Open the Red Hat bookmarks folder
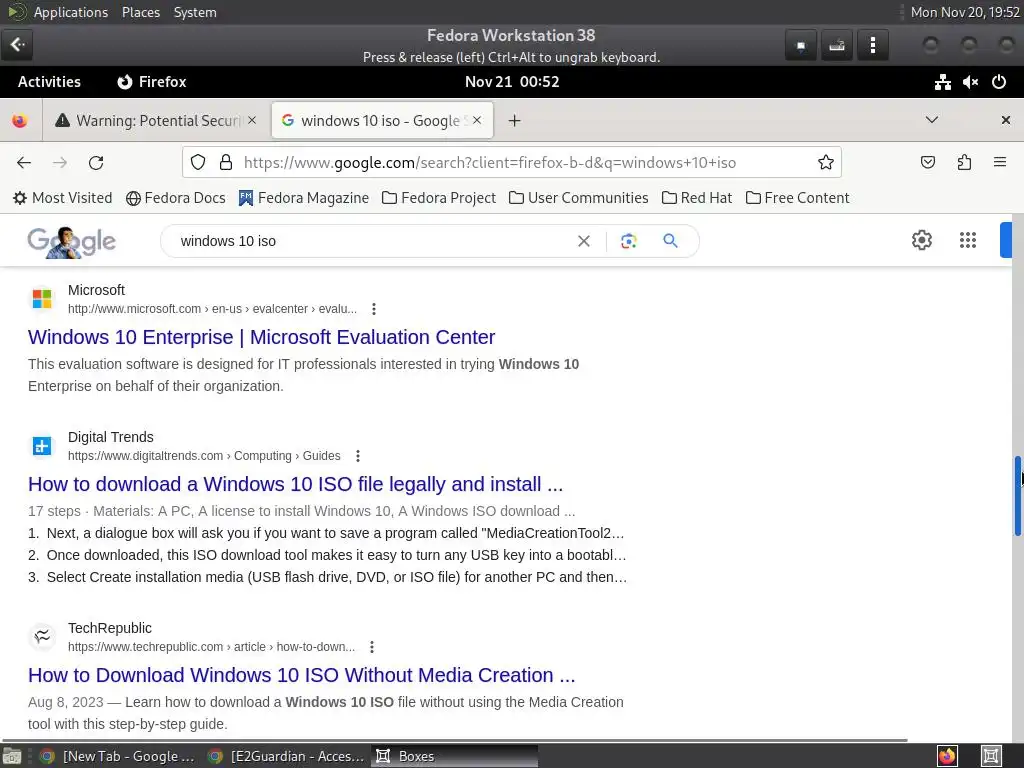 pyautogui.click(x=697, y=198)
